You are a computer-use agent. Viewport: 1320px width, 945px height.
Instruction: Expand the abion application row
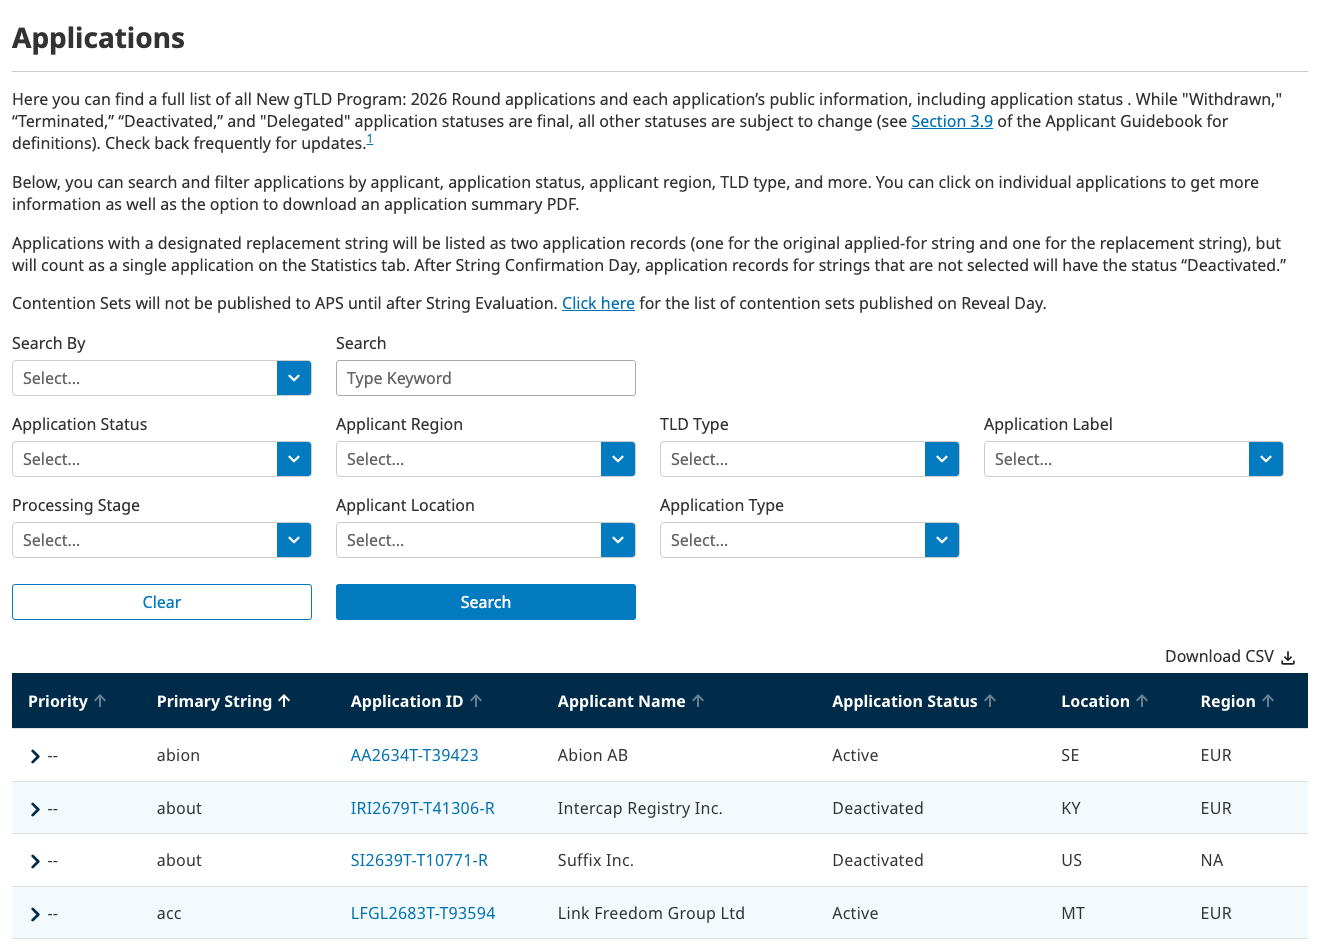click(35, 756)
